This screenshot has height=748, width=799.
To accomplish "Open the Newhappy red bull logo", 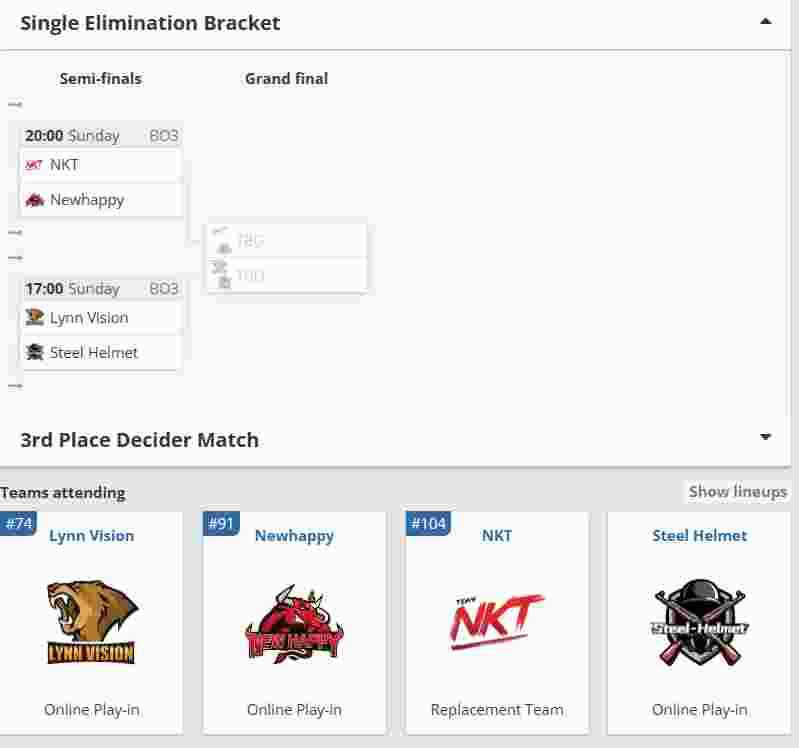I will click(x=295, y=625).
